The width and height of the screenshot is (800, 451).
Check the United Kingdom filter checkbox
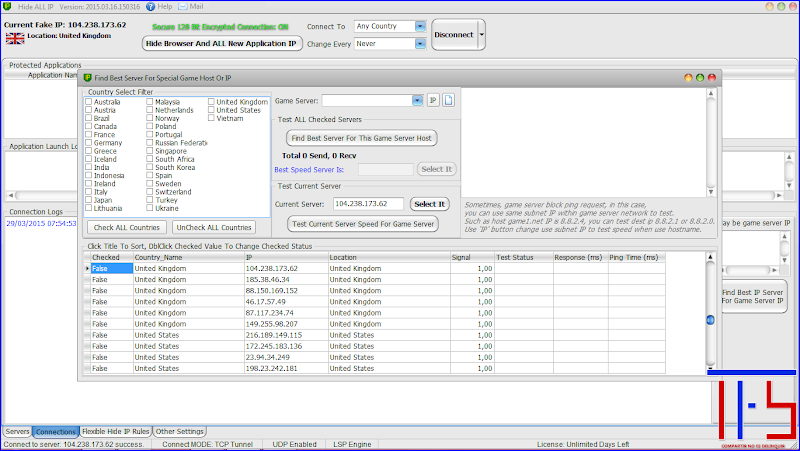(211, 102)
